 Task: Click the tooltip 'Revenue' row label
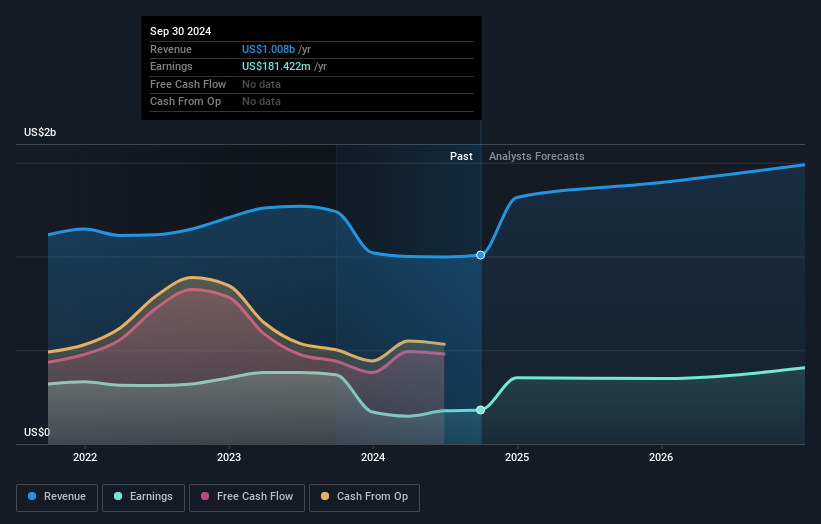tap(171, 49)
